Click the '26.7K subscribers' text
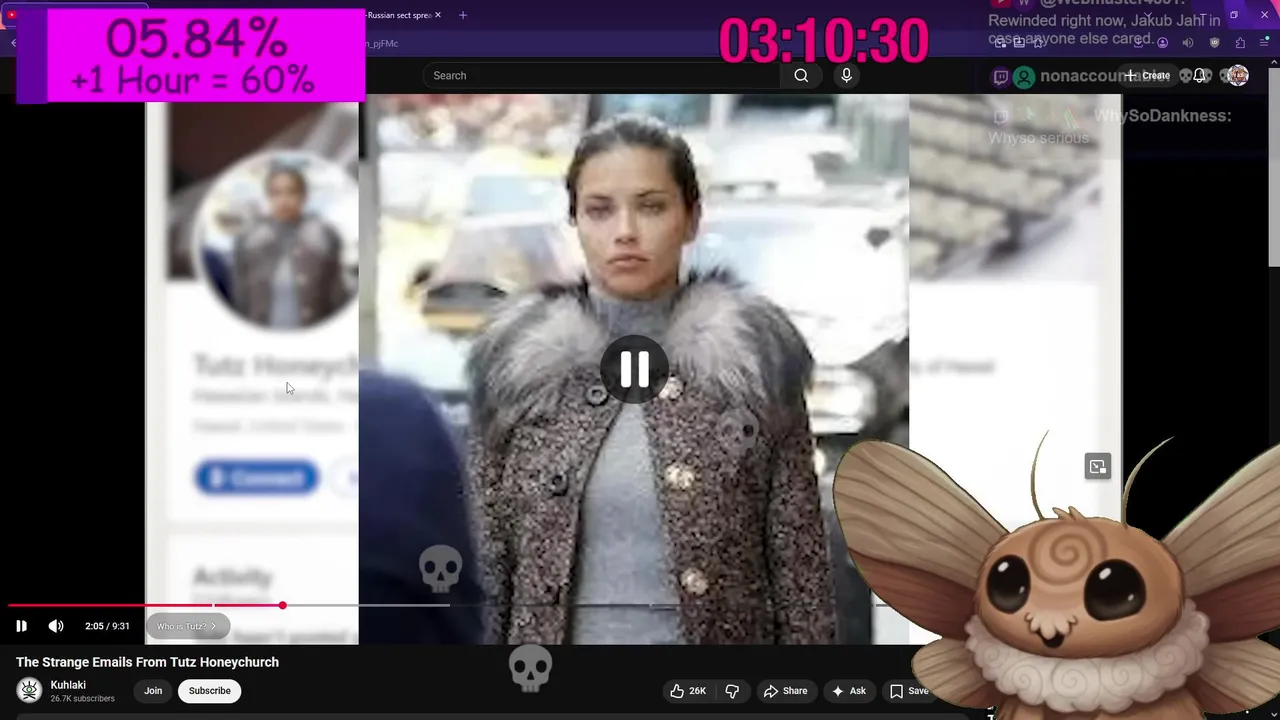Viewport: 1280px width, 720px height. click(x=82, y=699)
